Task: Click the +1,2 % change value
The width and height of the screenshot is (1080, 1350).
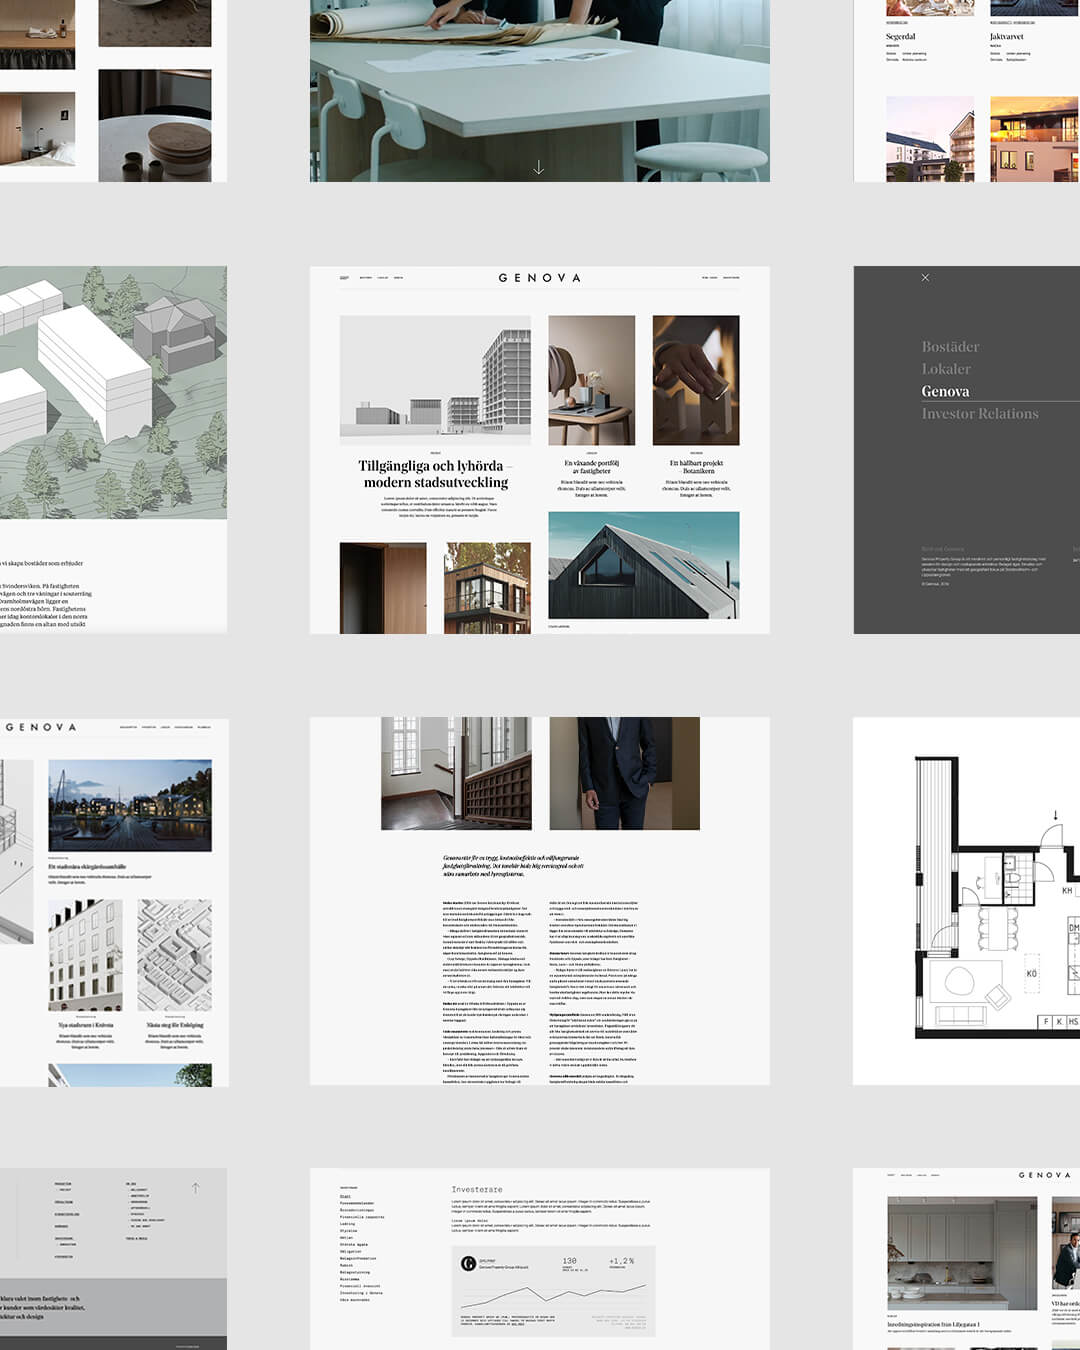Action: (621, 1261)
